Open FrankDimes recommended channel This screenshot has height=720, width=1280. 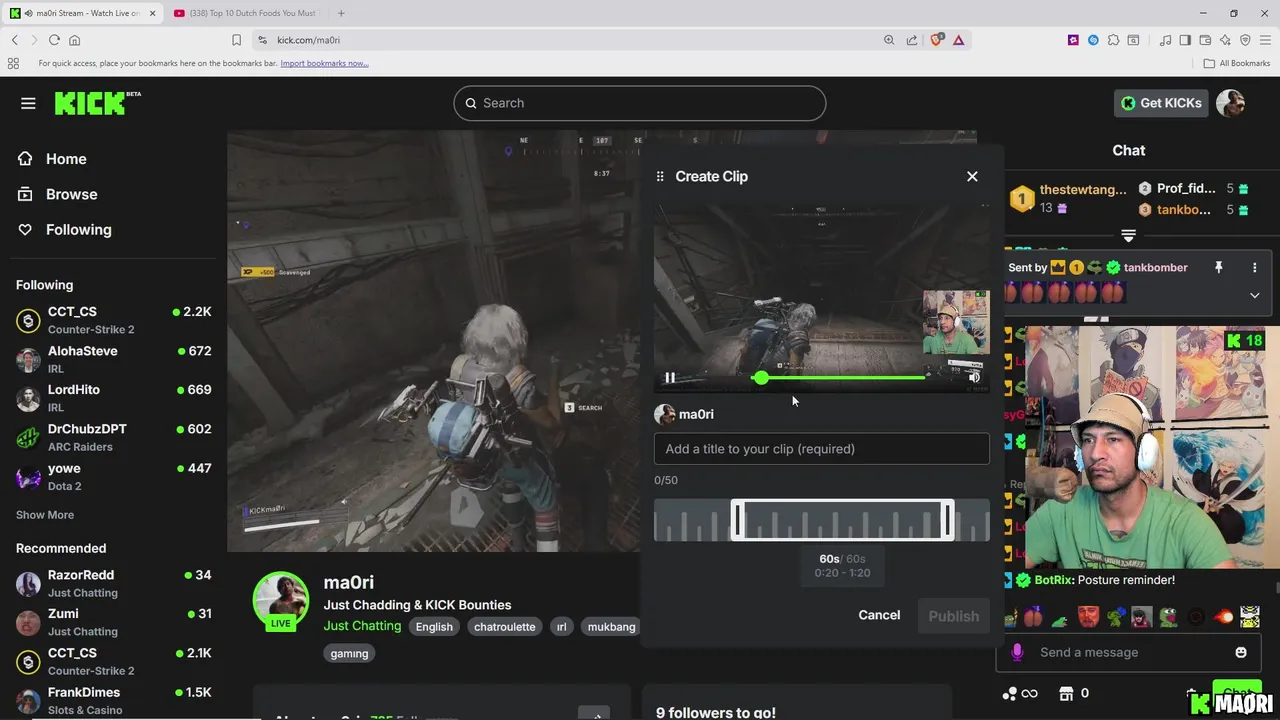pos(113,700)
